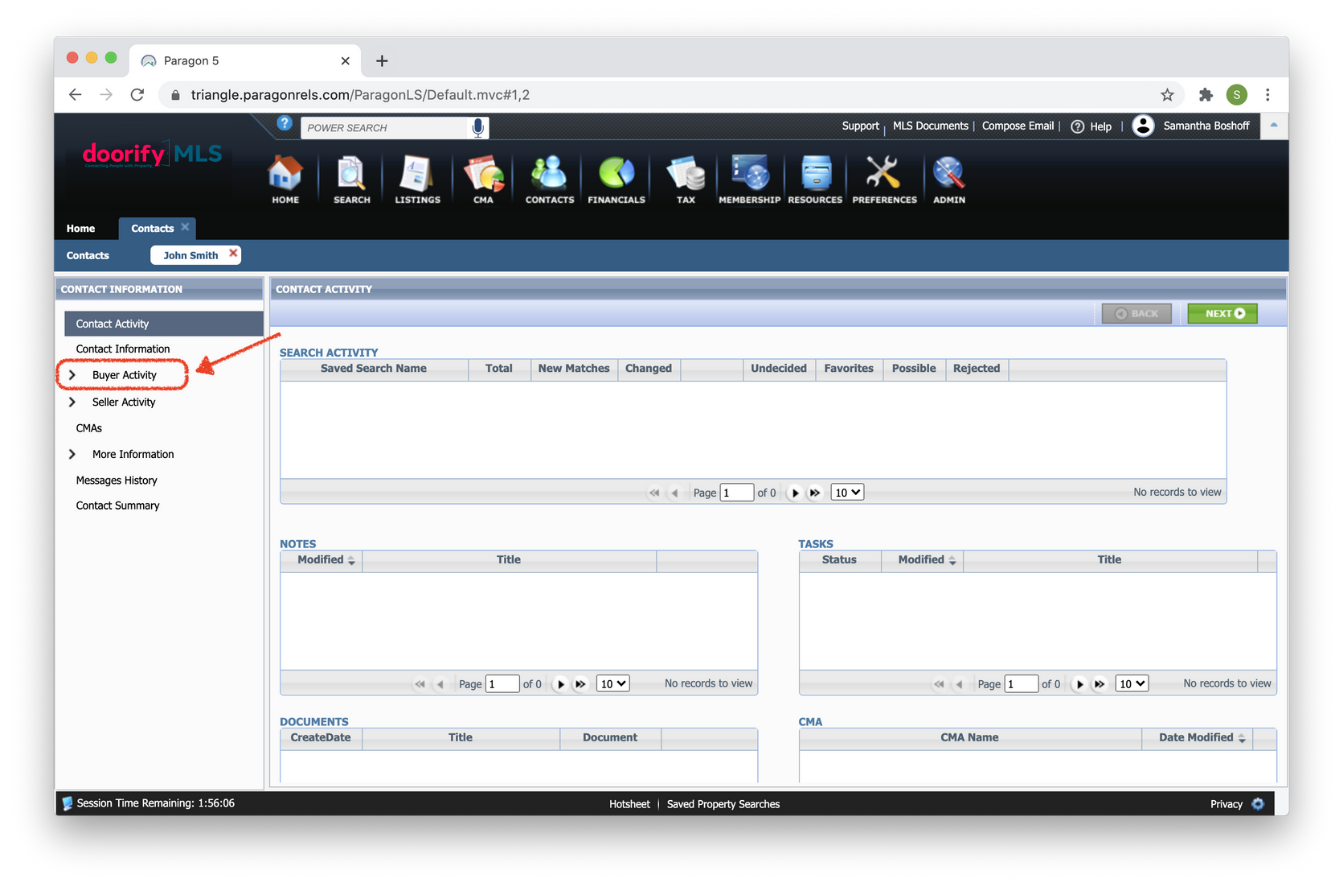Image resolution: width=1344 pixels, height=887 pixels.
Task: Click the Back button
Action: (1136, 314)
